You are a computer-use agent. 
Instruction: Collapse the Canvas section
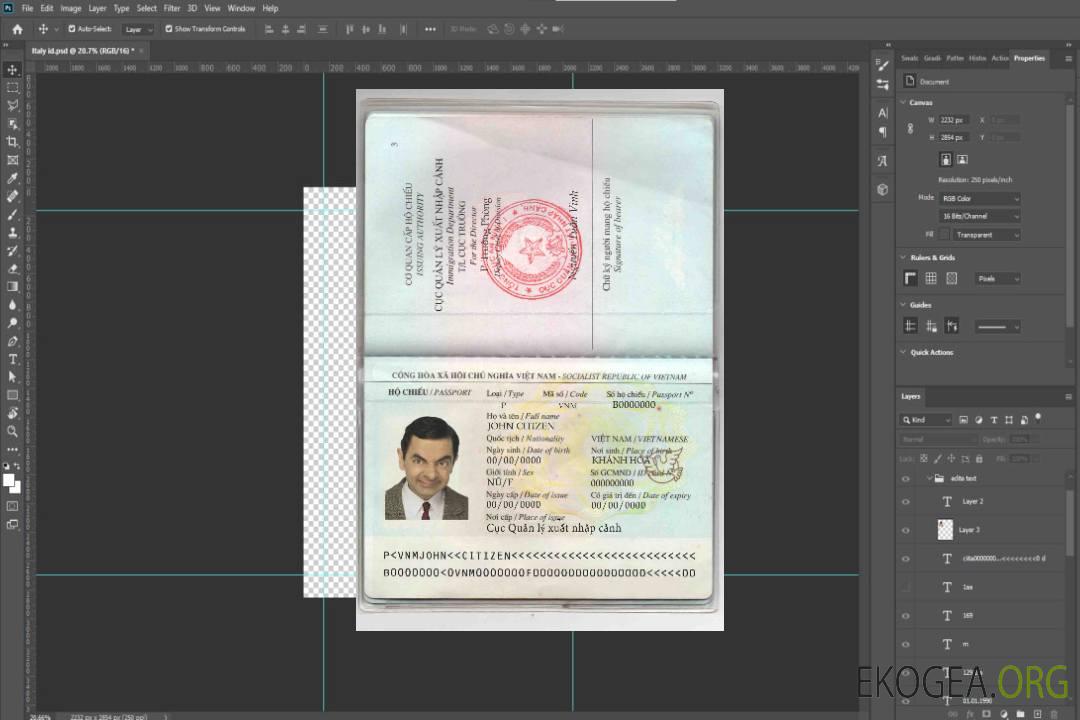[903, 102]
